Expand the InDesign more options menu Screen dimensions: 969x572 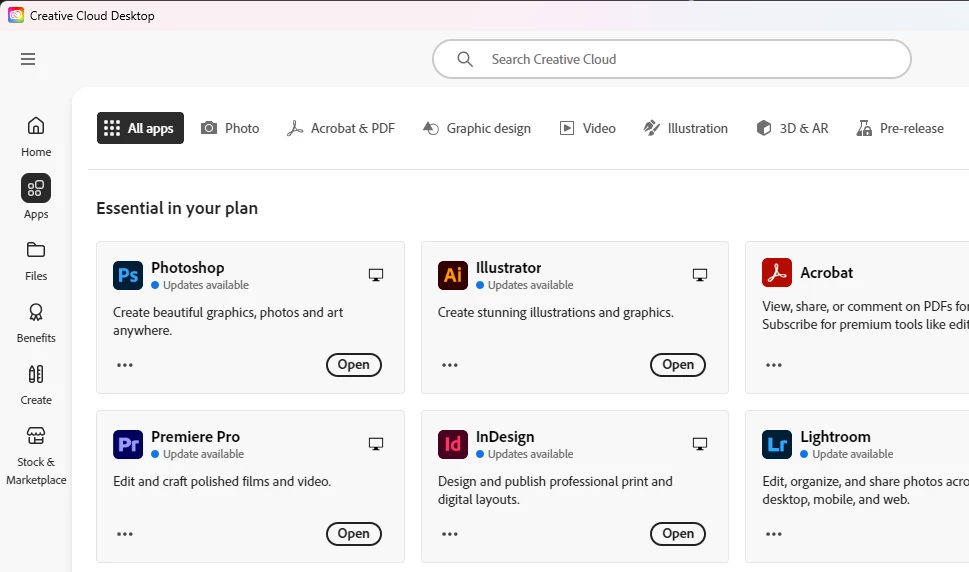pyautogui.click(x=450, y=534)
